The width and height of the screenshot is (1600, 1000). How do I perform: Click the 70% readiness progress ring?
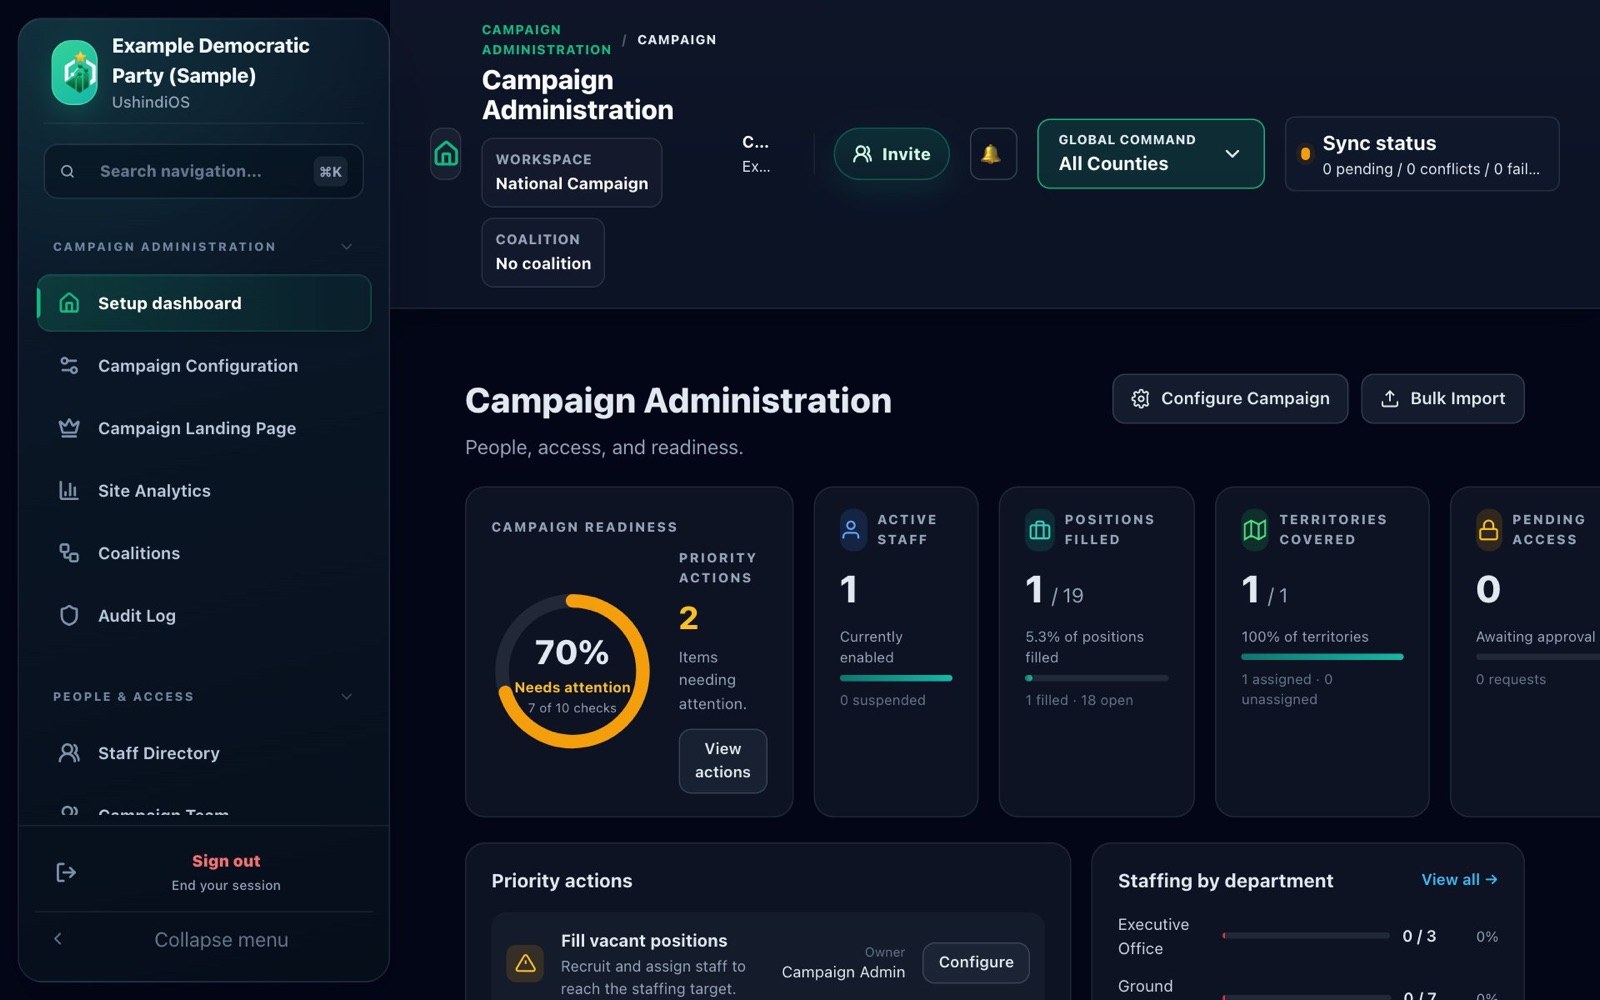pos(573,671)
